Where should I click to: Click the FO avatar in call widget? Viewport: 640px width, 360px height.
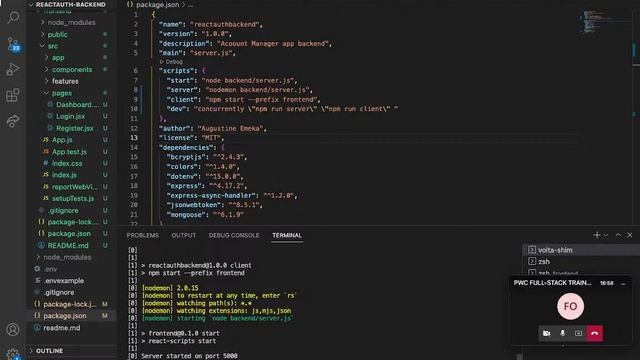pyautogui.click(x=570, y=306)
